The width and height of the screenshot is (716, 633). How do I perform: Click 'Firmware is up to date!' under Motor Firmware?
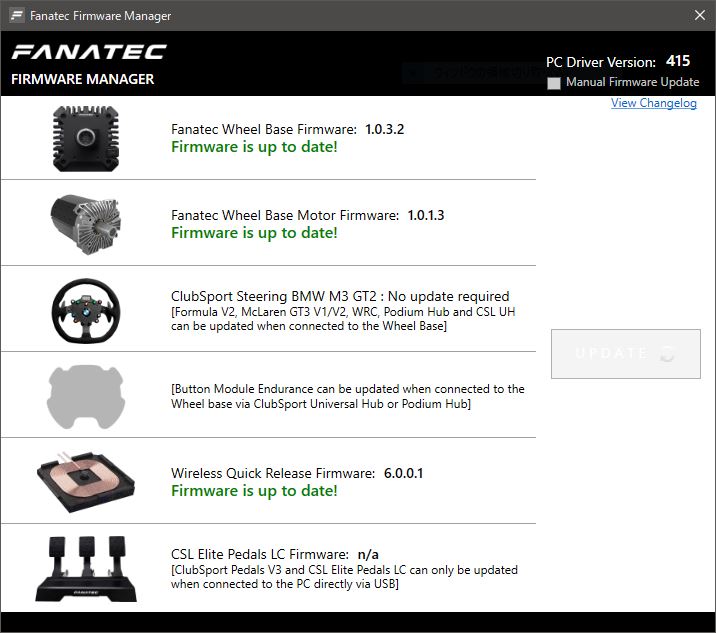click(254, 233)
